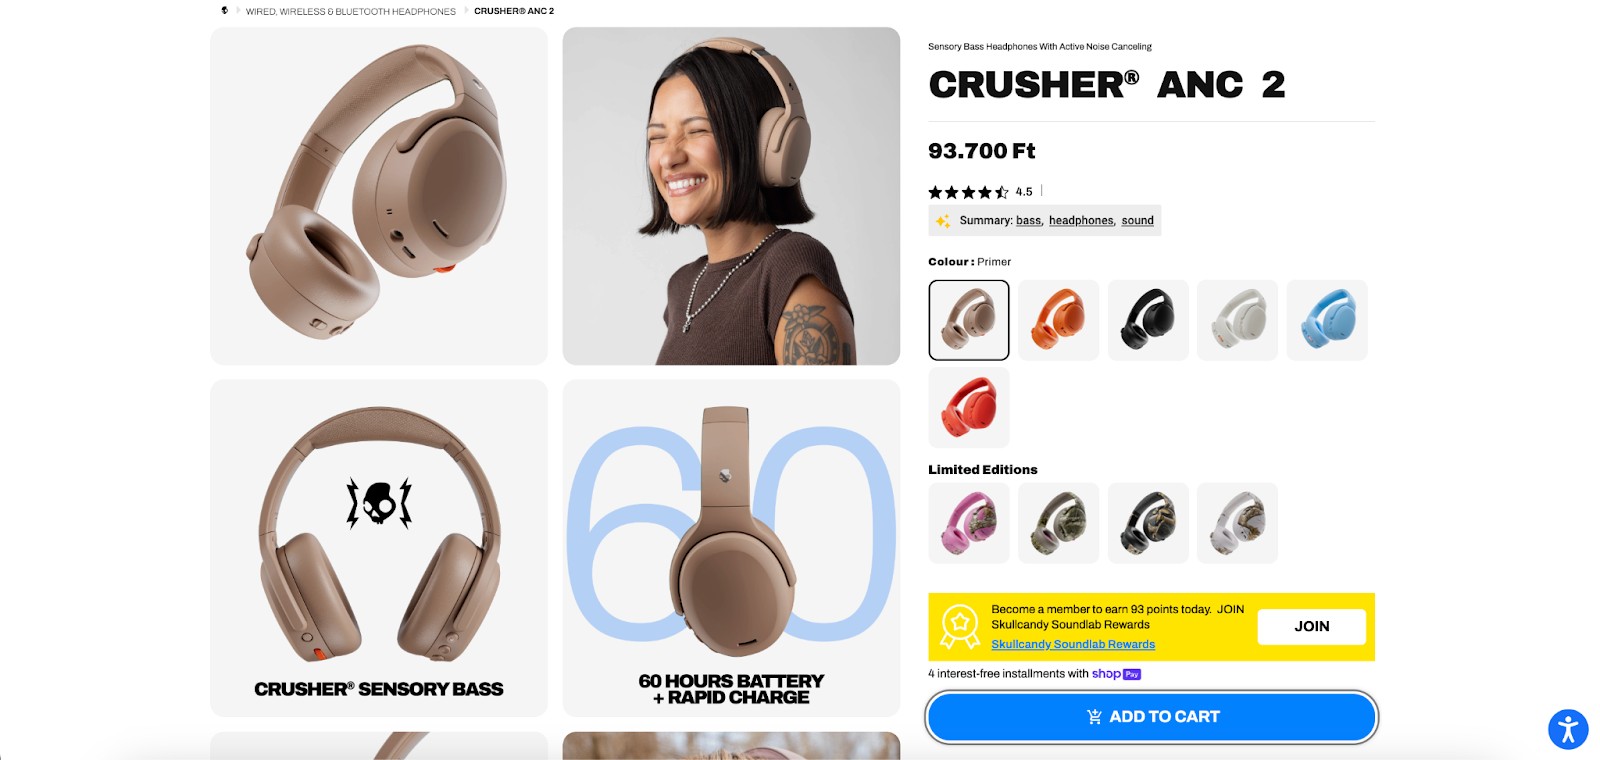Click the rewards ribbon badge icon
The height and width of the screenshot is (760, 1600).
pos(960,627)
